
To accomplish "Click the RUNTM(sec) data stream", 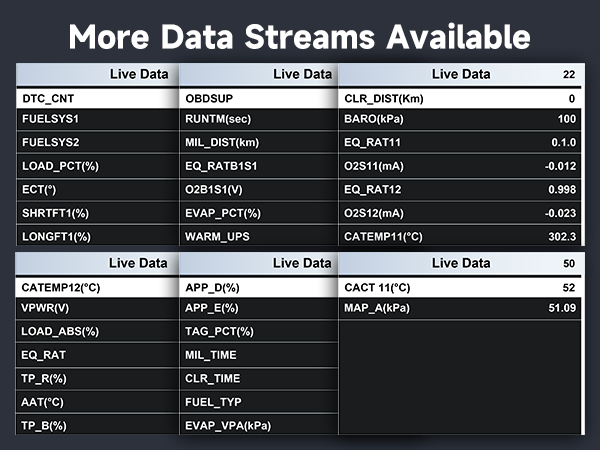I will coord(258,121).
